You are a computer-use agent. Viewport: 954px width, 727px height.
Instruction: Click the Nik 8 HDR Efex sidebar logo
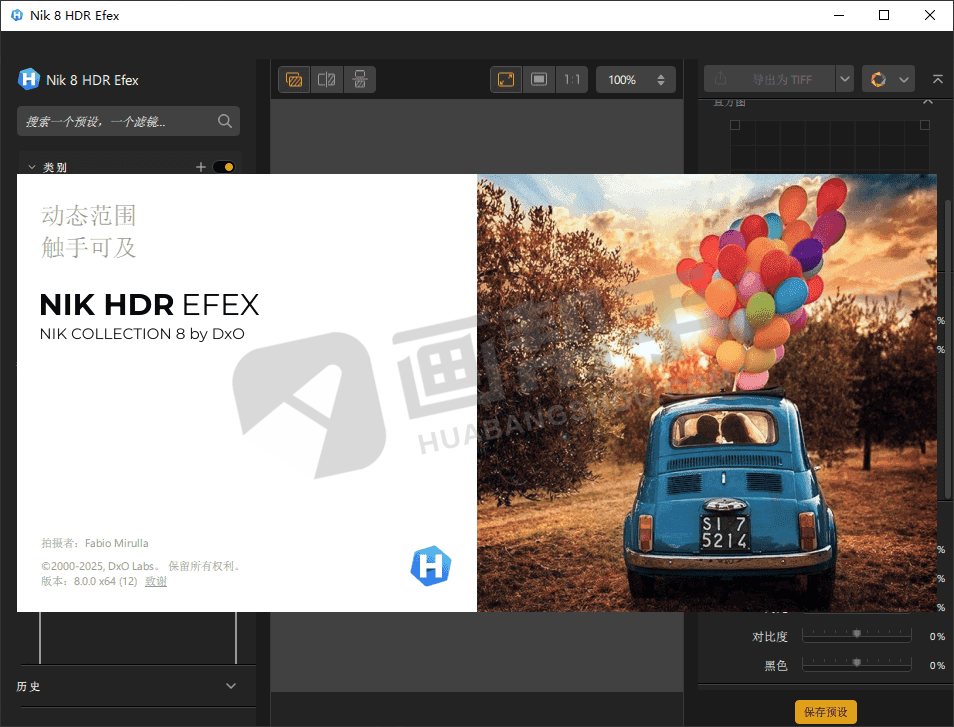(x=29, y=79)
